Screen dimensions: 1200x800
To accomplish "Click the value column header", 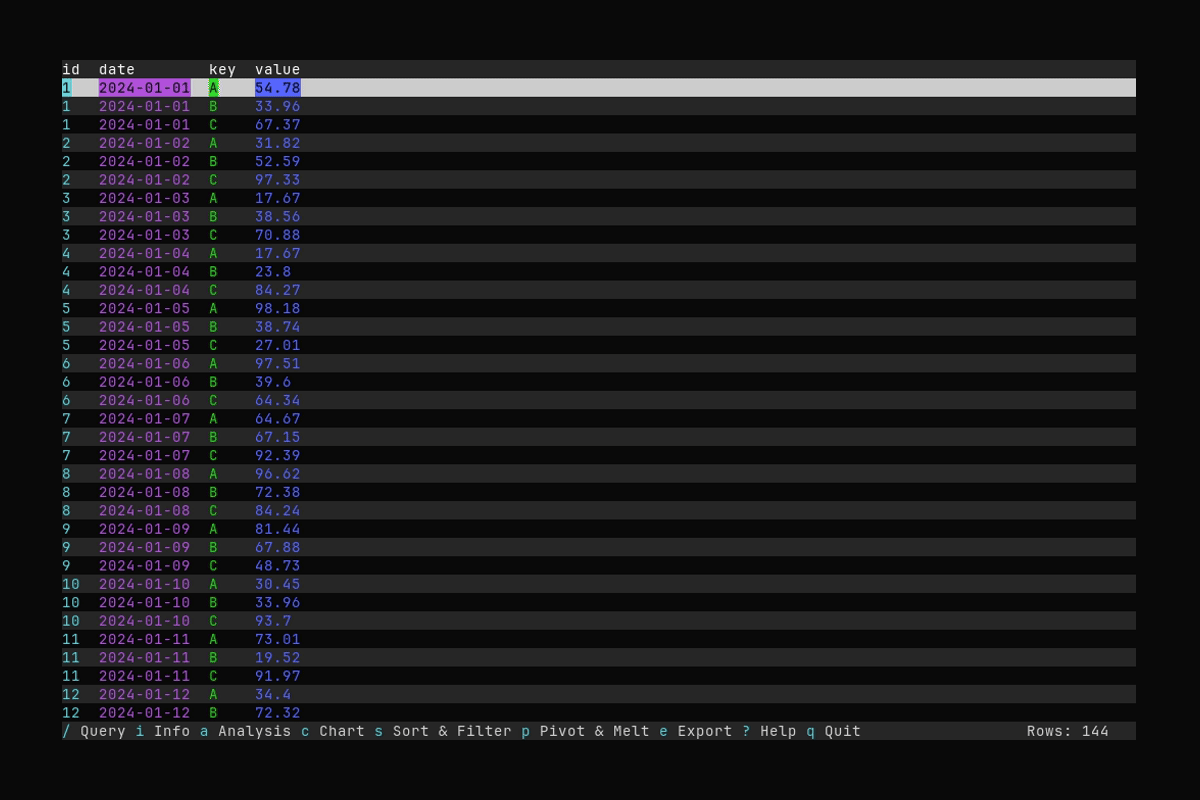I will pyautogui.click(x=277, y=69).
